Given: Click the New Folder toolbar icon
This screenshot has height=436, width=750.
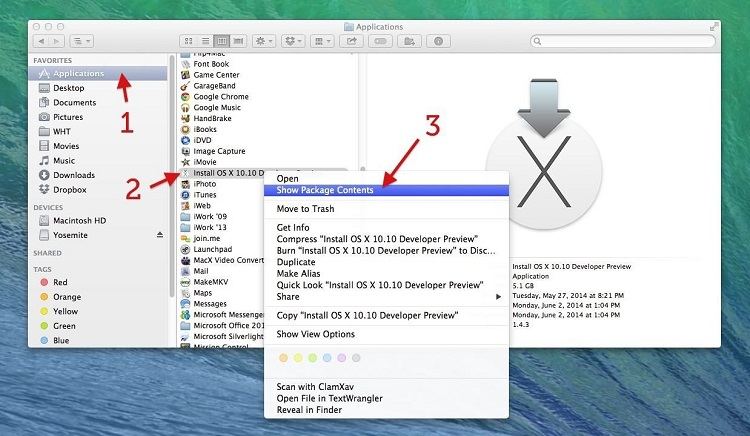Looking at the screenshot, I should point(409,41).
